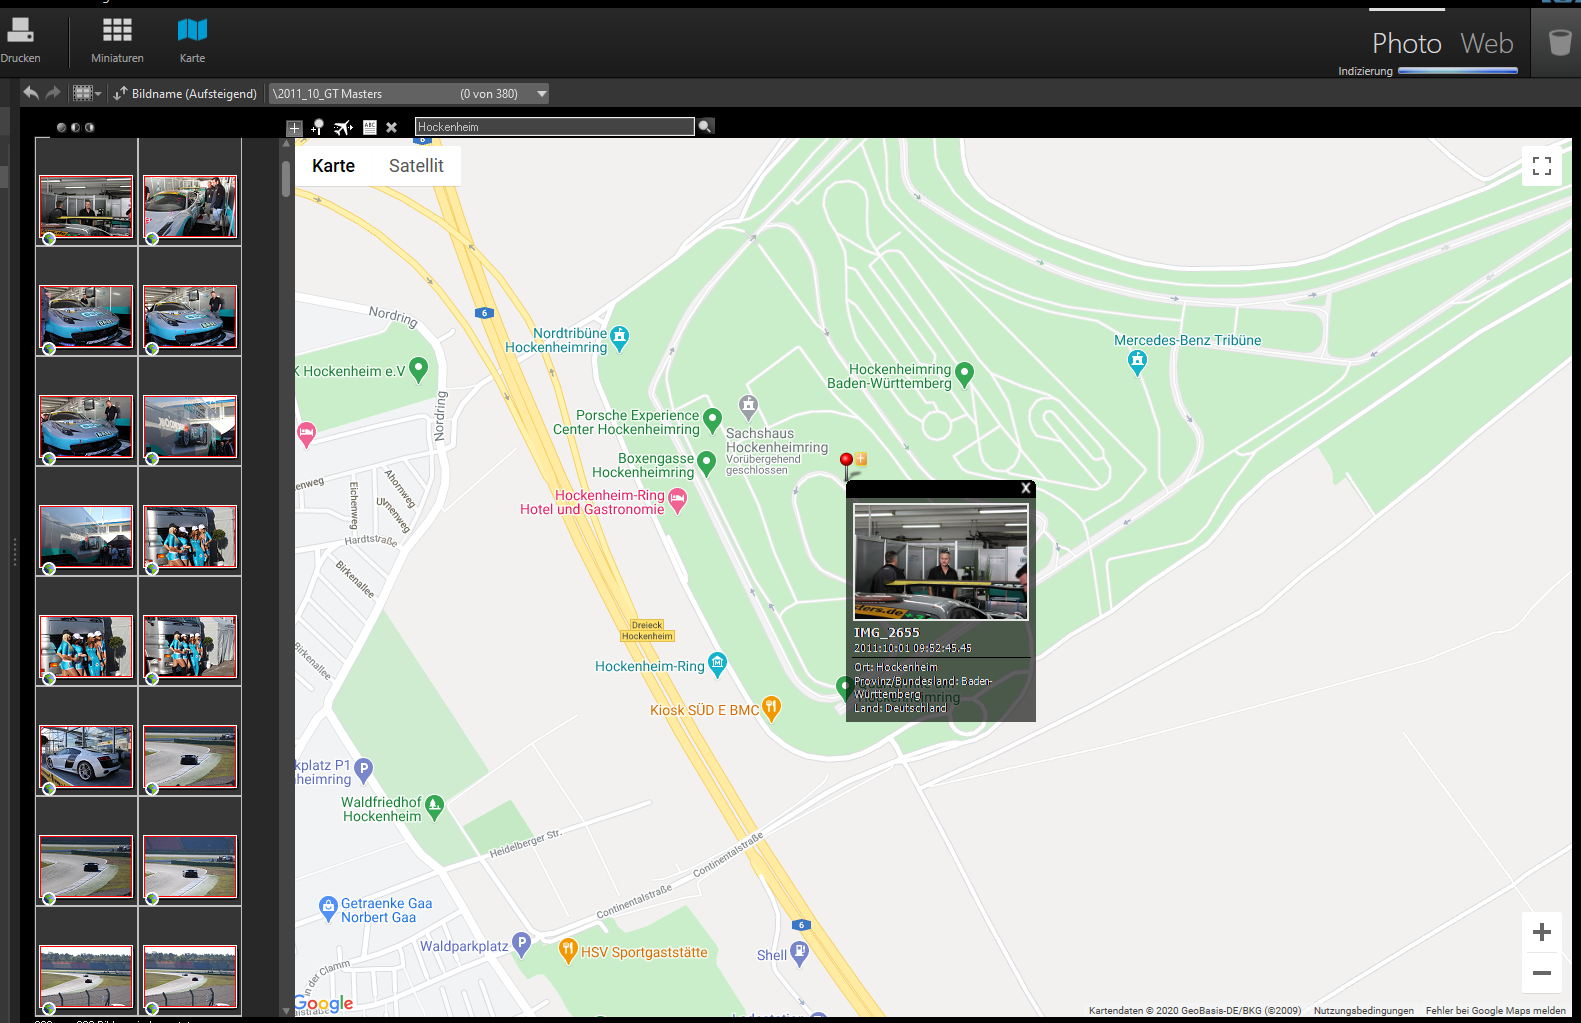Click the Hockenheim location search field

(x=554, y=127)
